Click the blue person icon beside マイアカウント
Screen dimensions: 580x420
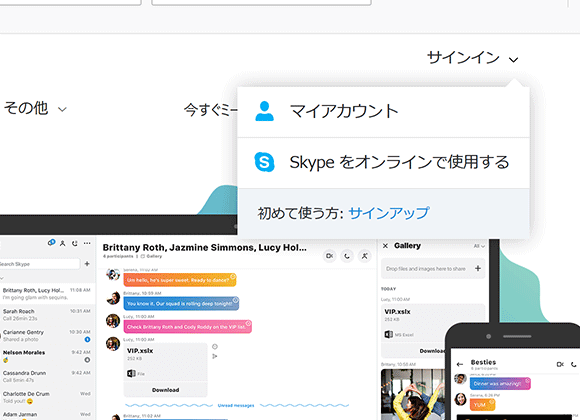click(264, 111)
